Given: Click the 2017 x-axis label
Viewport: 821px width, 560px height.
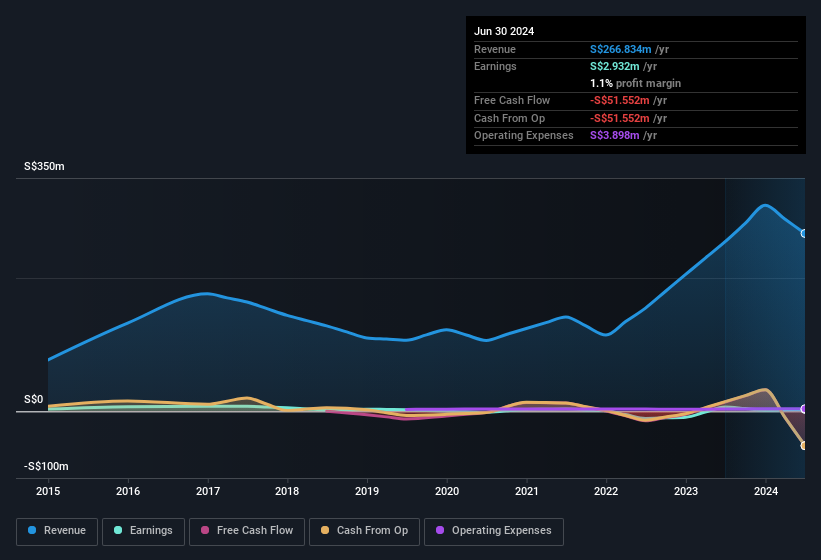Looking at the screenshot, I should 208,491.
